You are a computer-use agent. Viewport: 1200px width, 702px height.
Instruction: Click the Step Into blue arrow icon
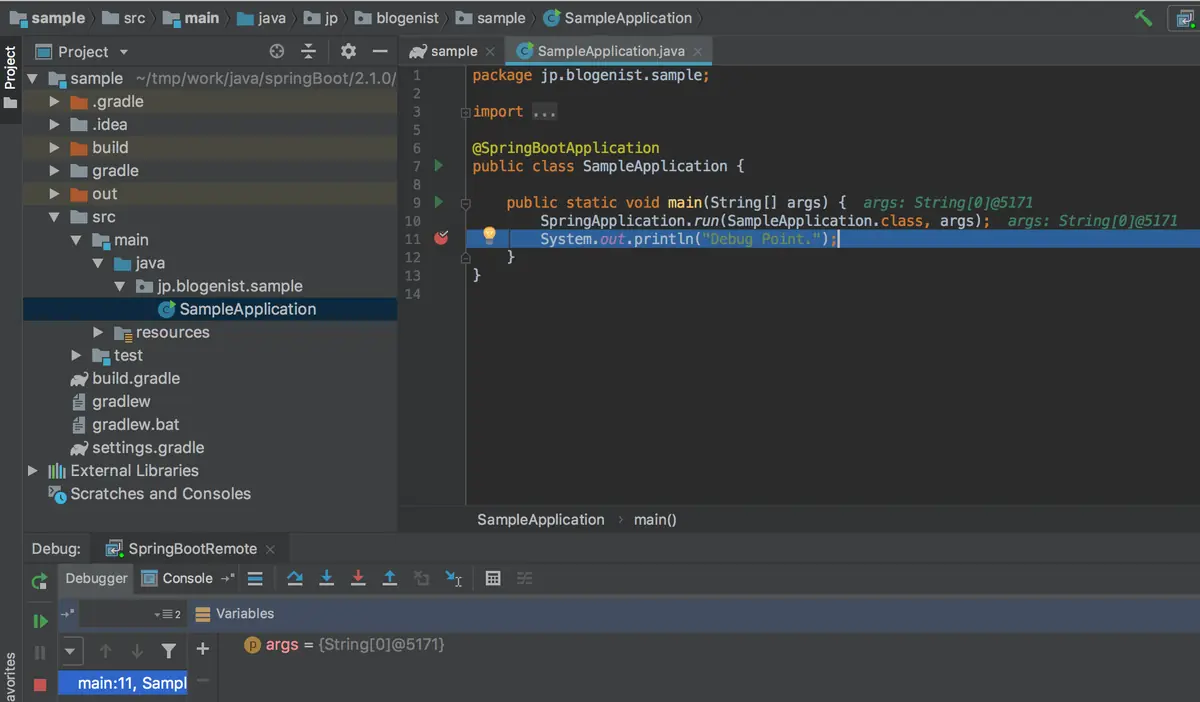326,578
